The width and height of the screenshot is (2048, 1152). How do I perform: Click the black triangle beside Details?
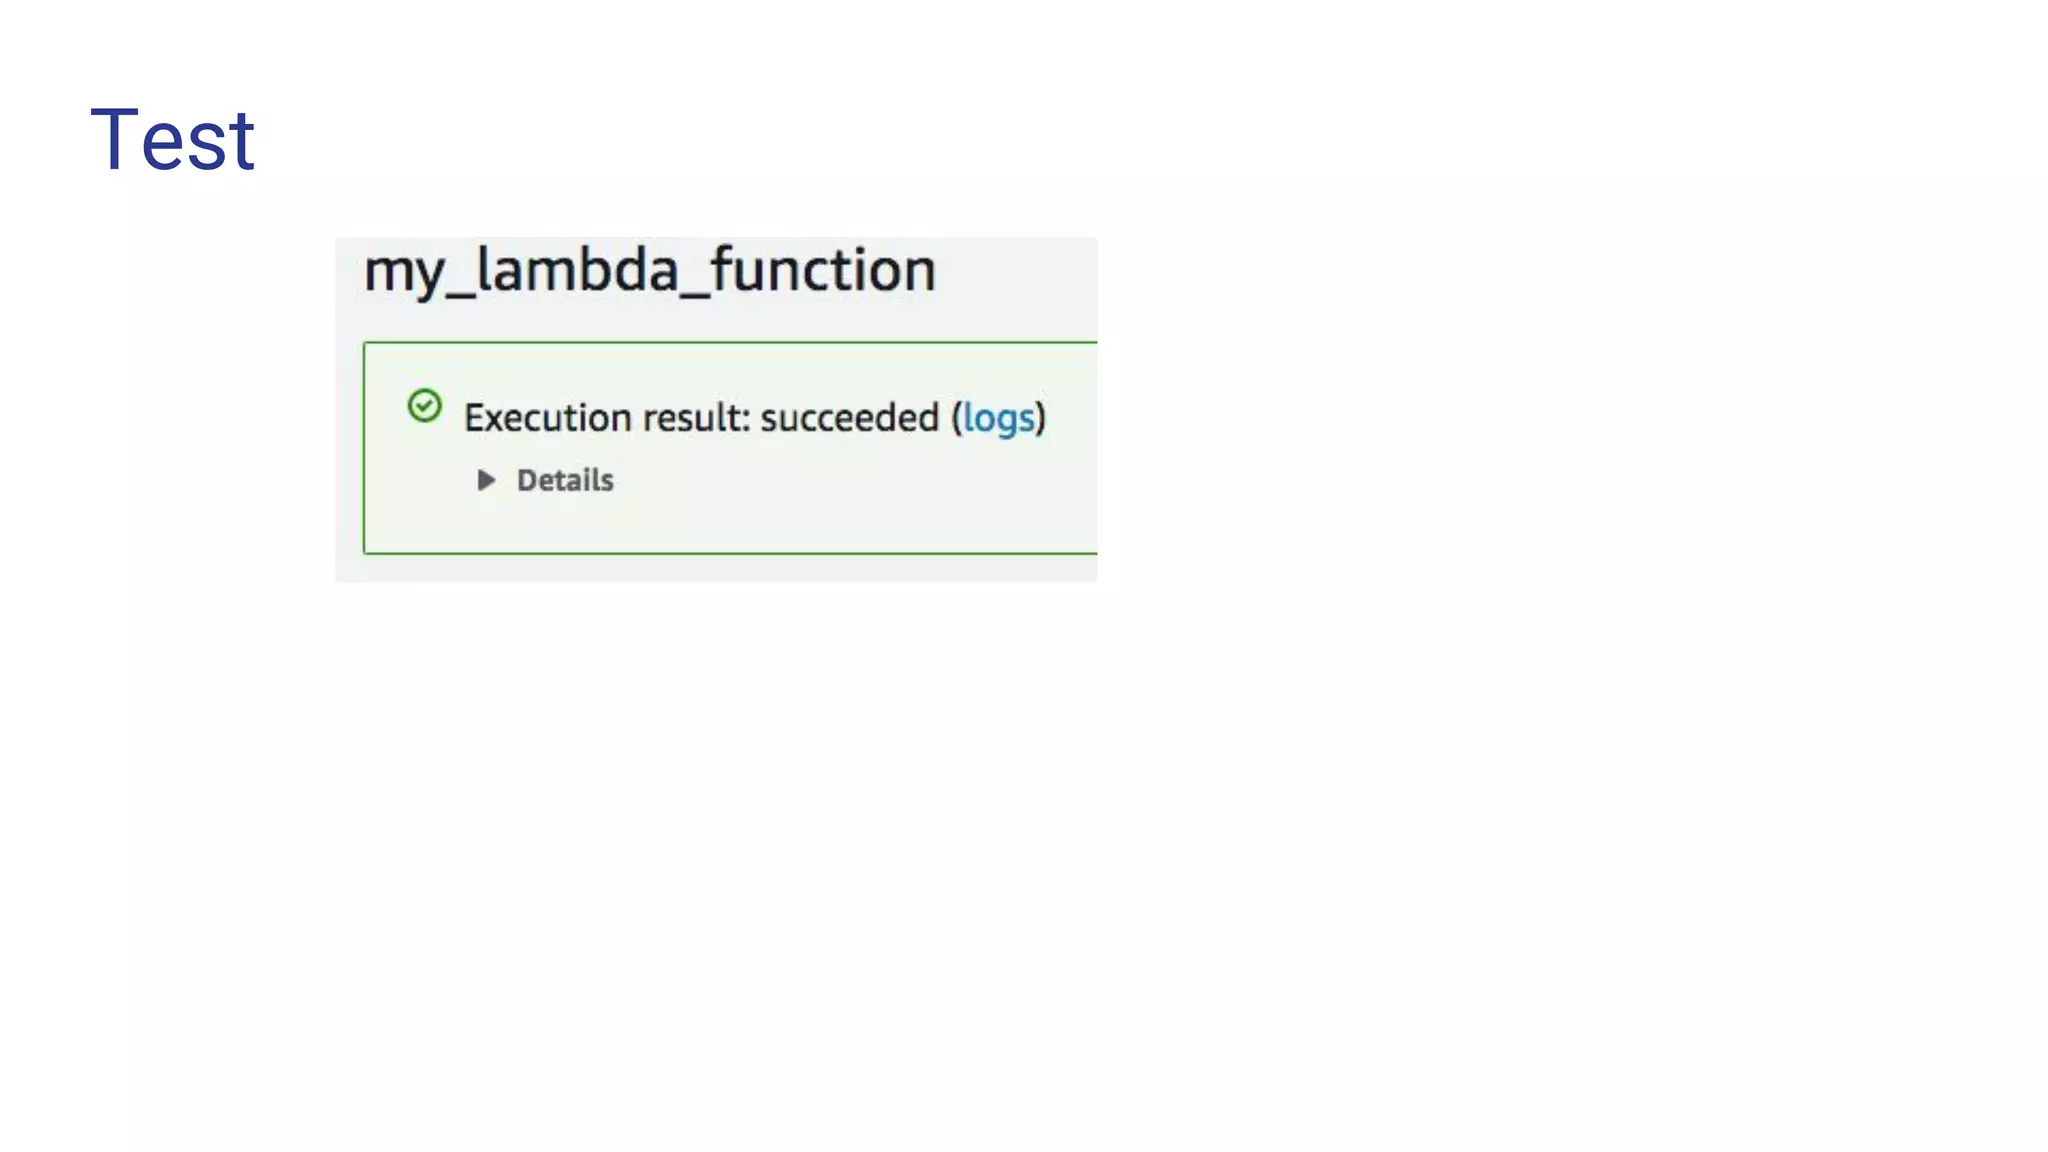[486, 481]
